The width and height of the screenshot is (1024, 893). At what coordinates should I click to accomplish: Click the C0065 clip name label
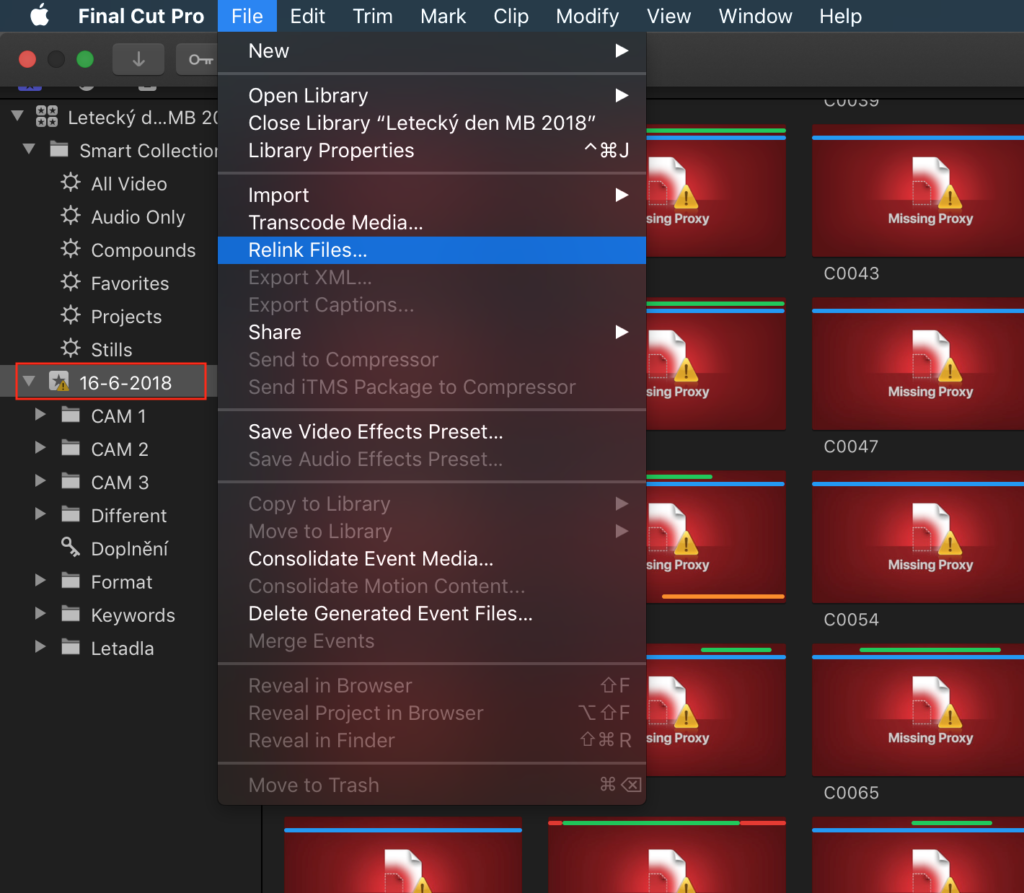click(x=851, y=792)
